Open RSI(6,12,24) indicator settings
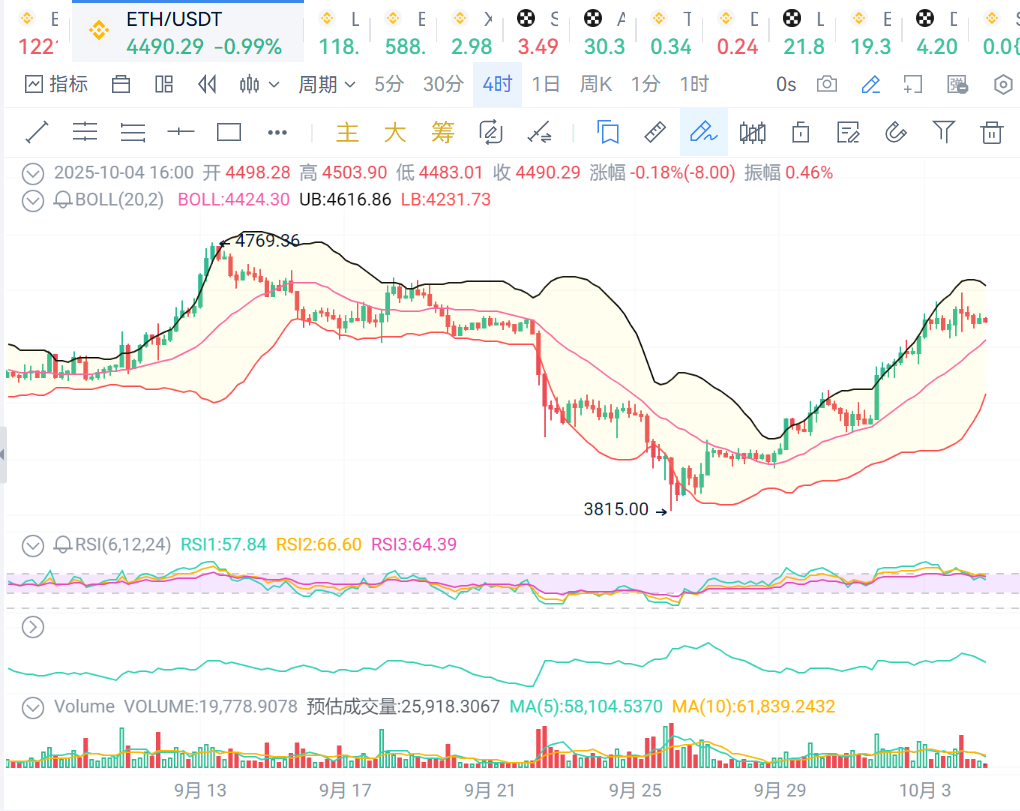Image resolution: width=1020 pixels, height=811 pixels. point(123,544)
